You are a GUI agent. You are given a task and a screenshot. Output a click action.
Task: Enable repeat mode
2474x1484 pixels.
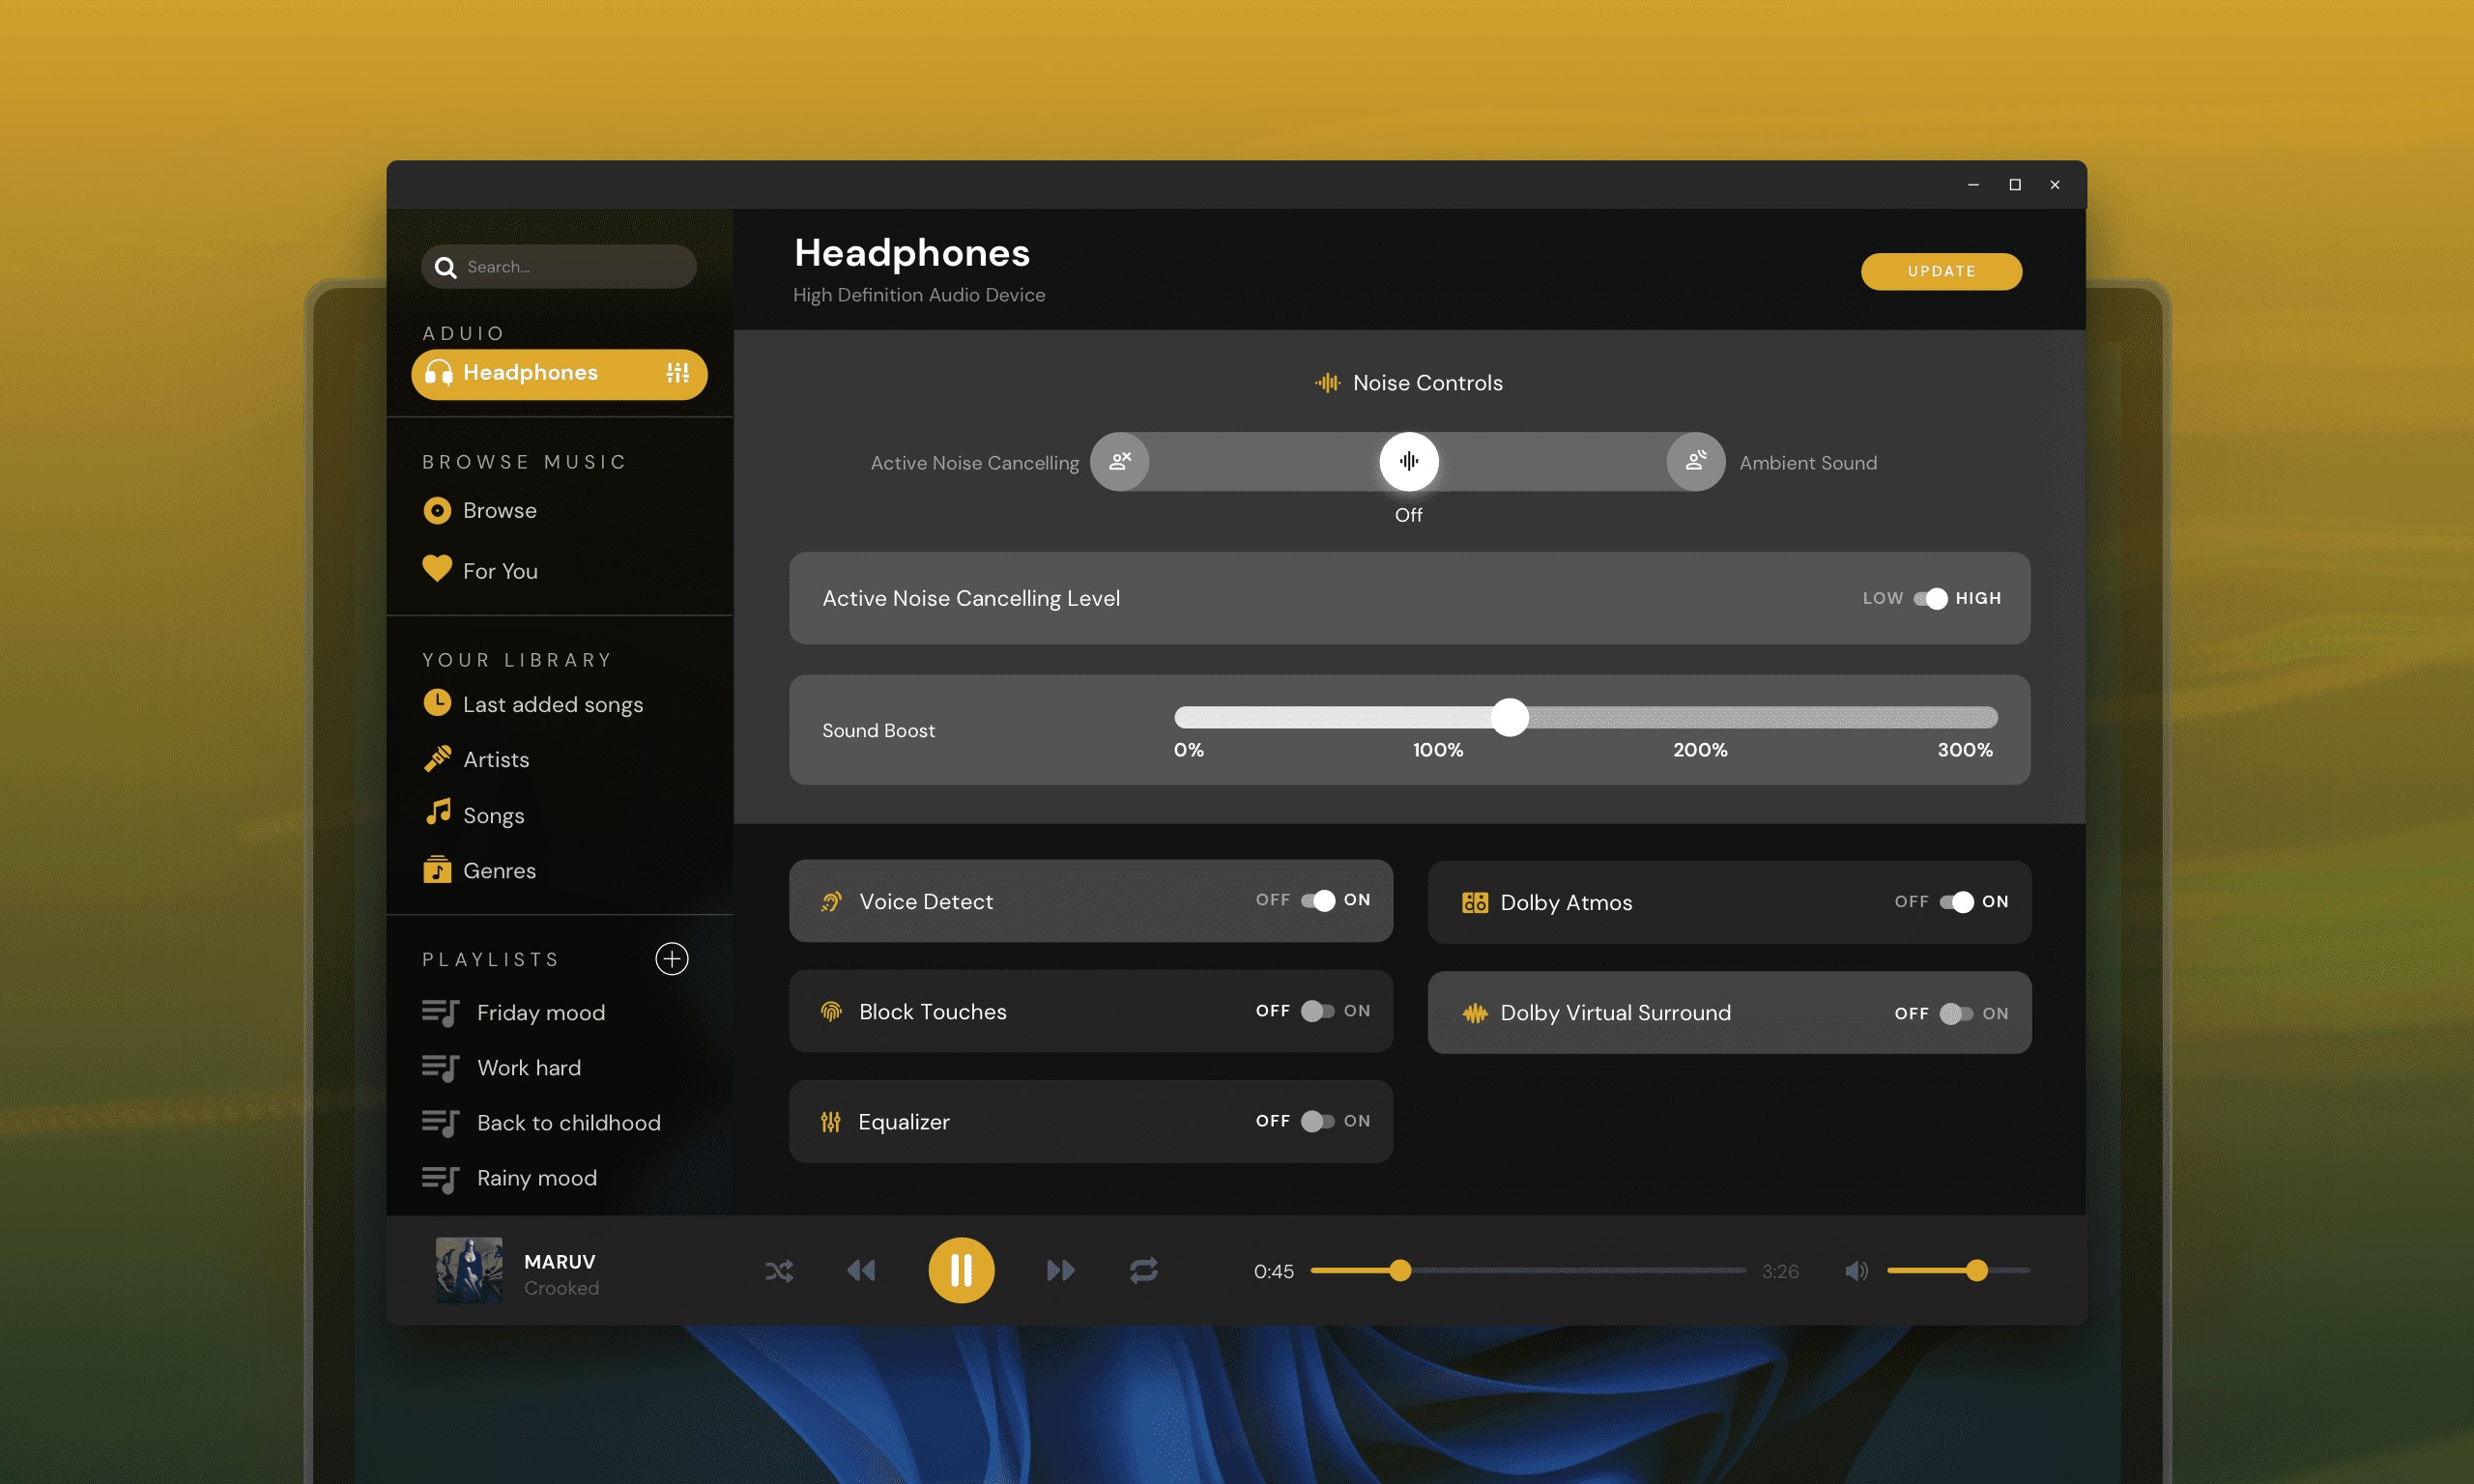(1143, 1271)
